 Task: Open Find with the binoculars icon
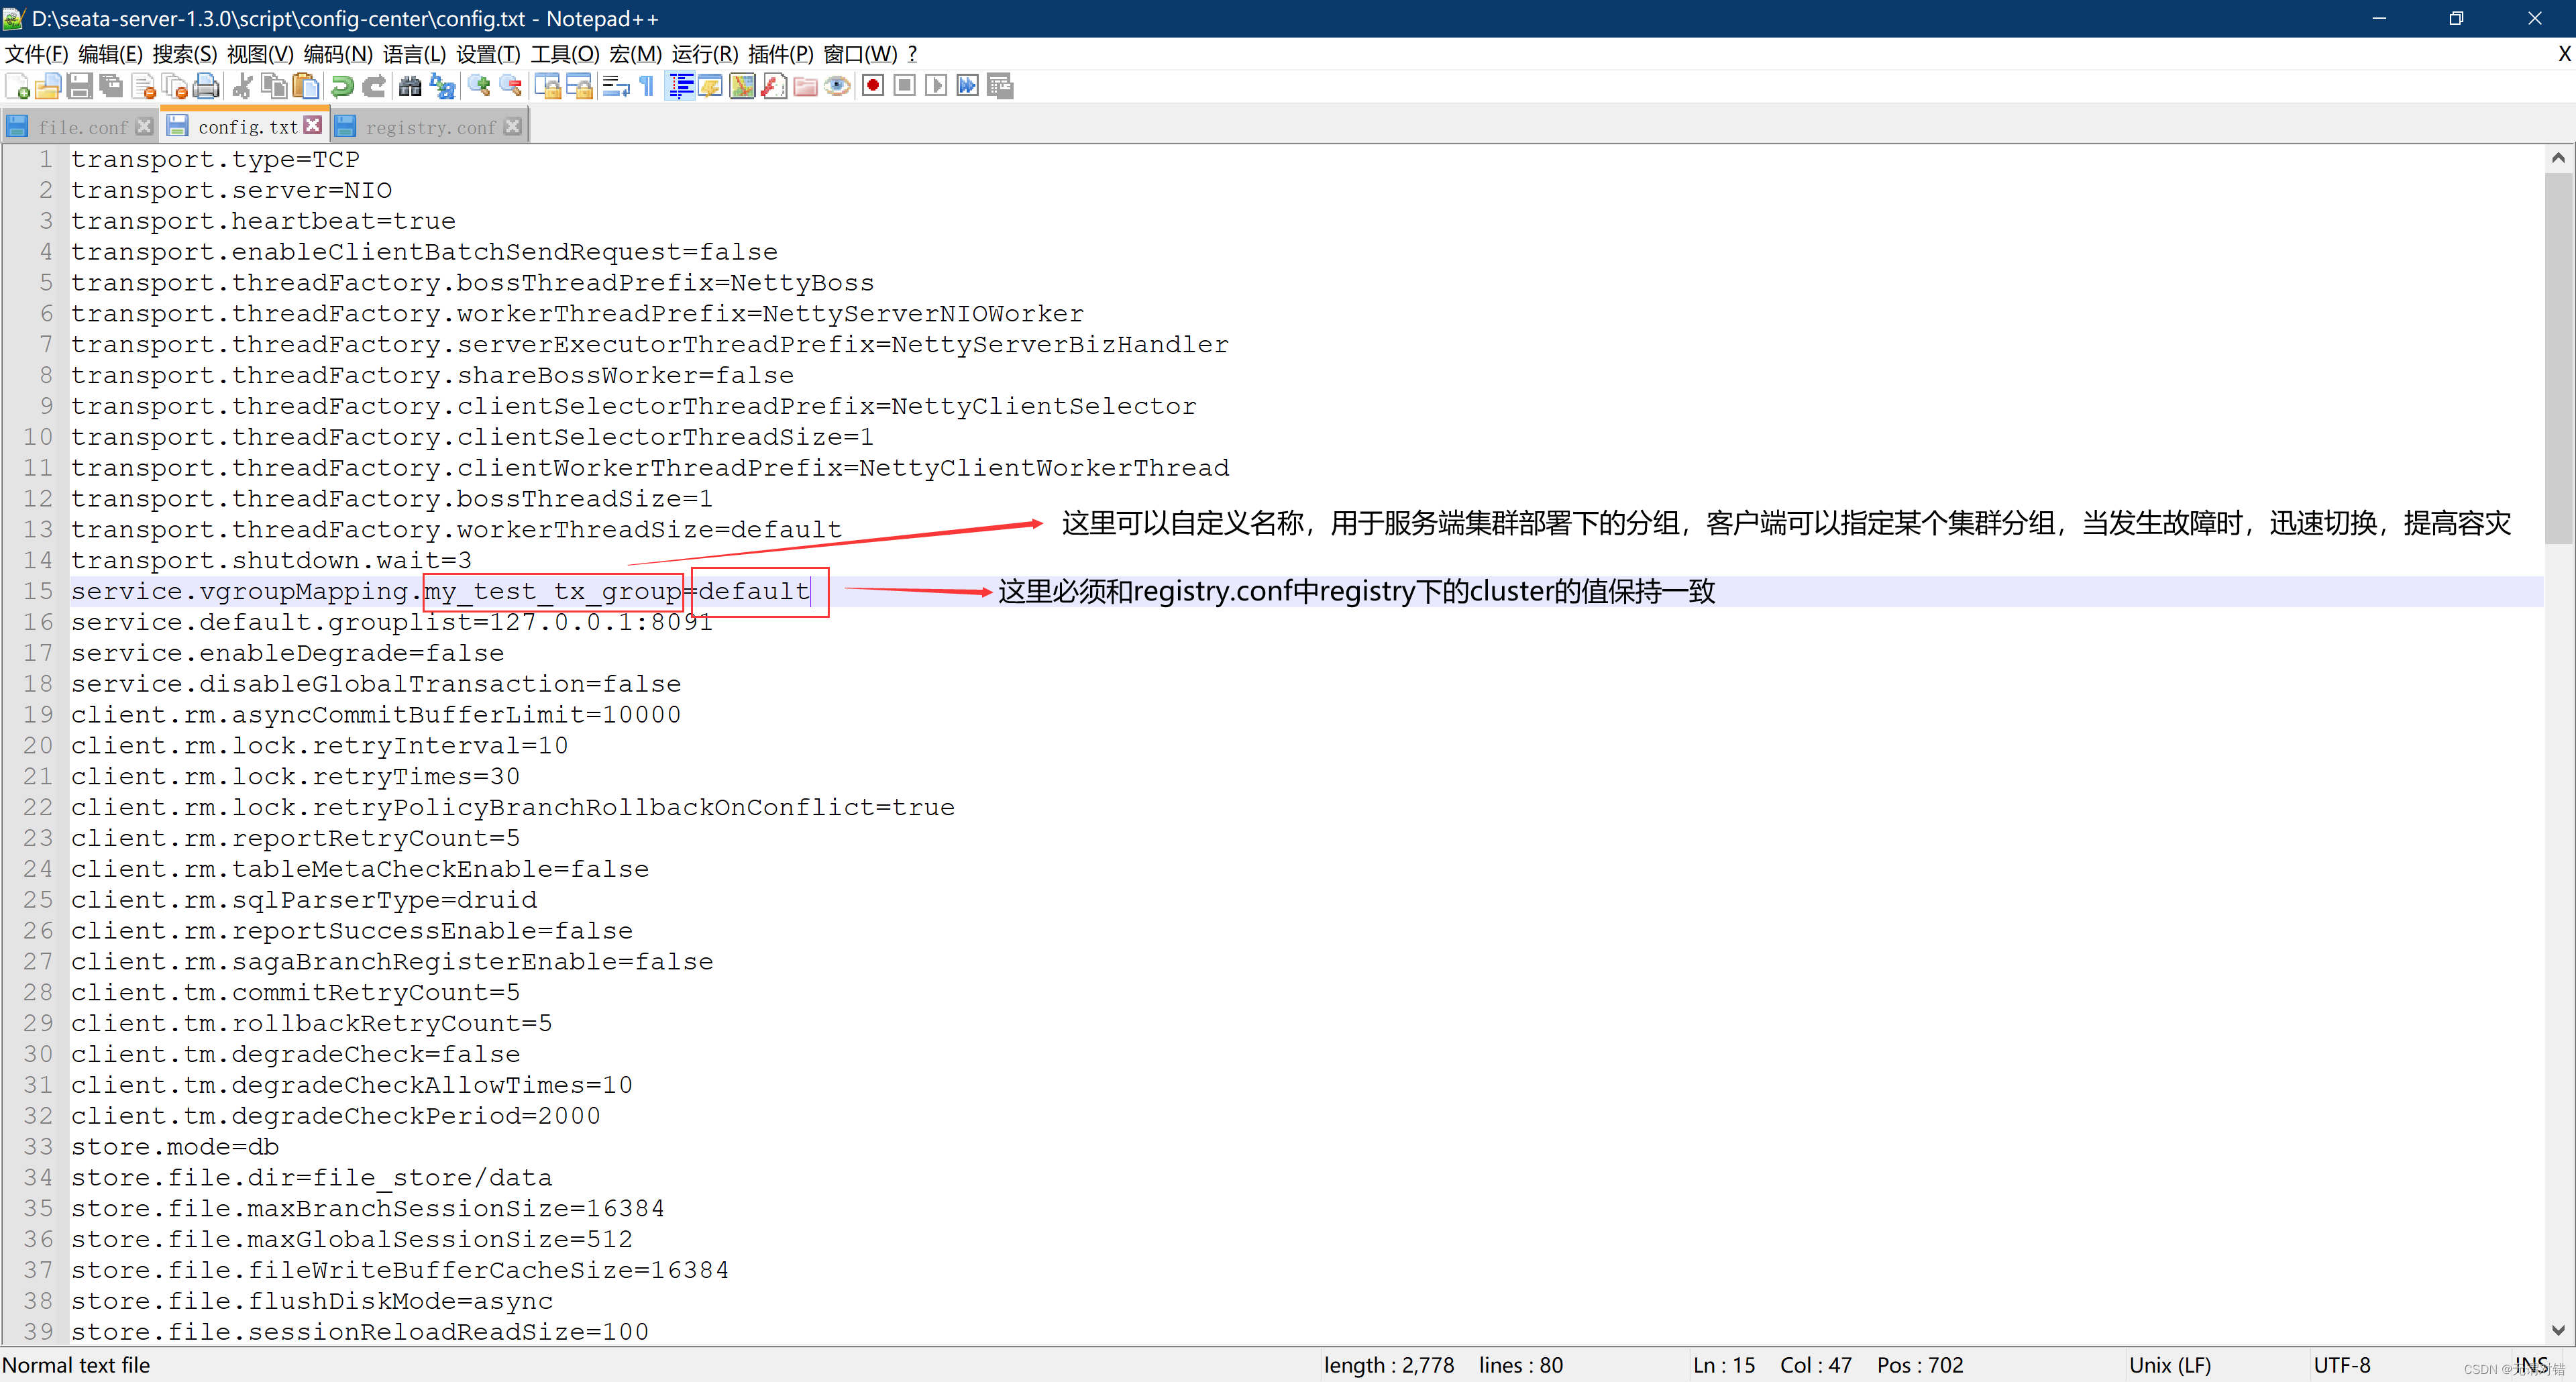(x=410, y=87)
